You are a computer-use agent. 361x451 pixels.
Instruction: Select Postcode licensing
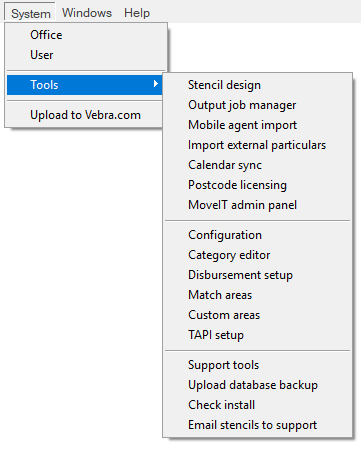coord(257,185)
